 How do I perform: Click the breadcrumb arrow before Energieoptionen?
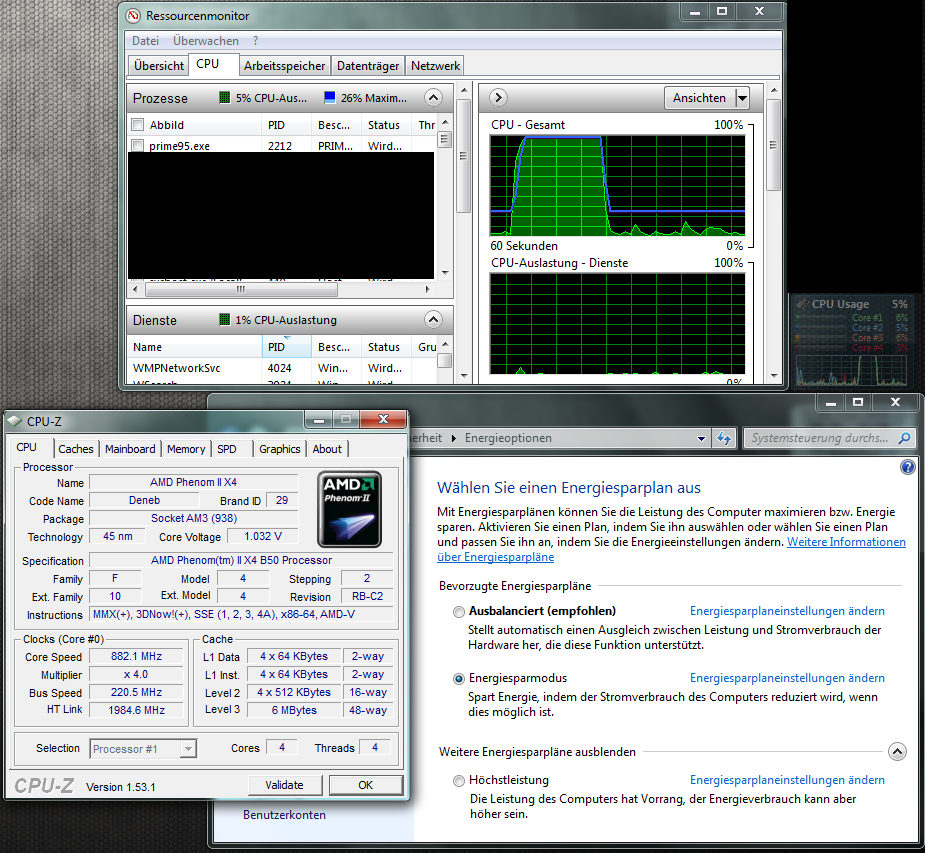tap(454, 438)
